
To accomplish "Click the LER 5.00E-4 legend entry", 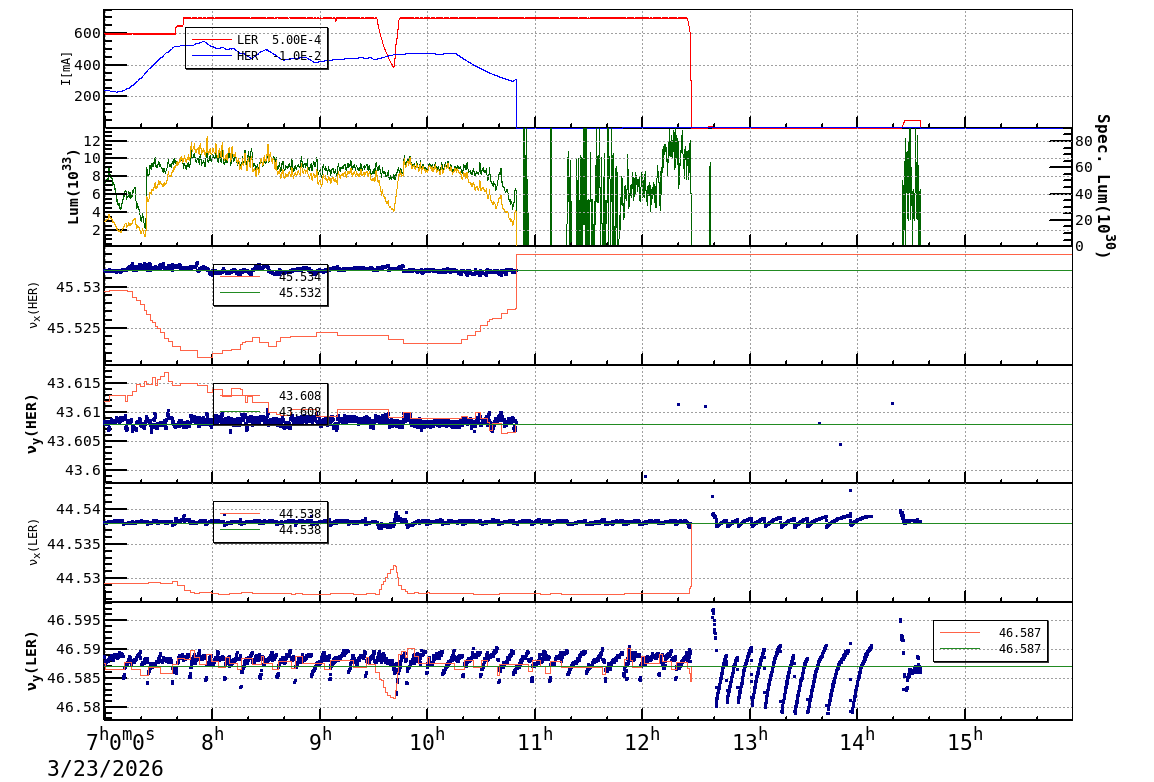I will (x=278, y=39).
